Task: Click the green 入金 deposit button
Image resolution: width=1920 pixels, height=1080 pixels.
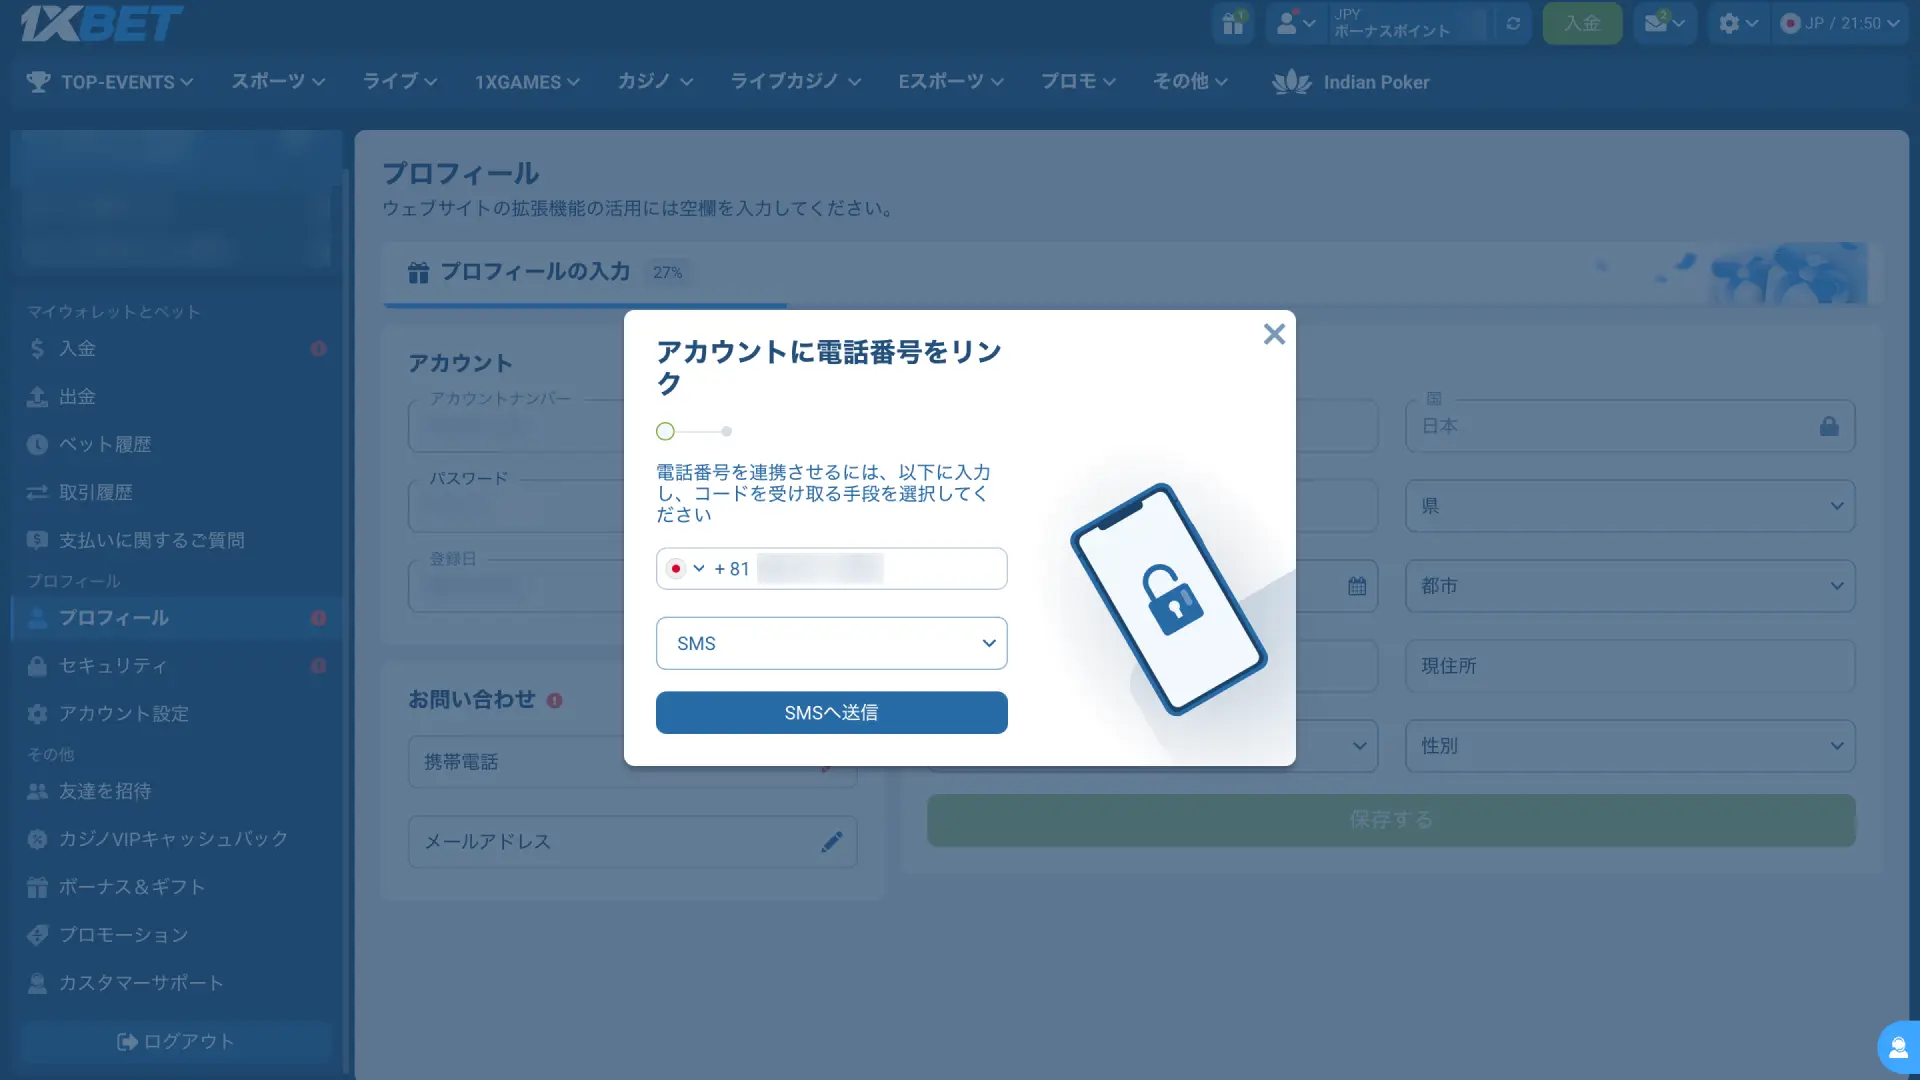Action: coord(1582,23)
